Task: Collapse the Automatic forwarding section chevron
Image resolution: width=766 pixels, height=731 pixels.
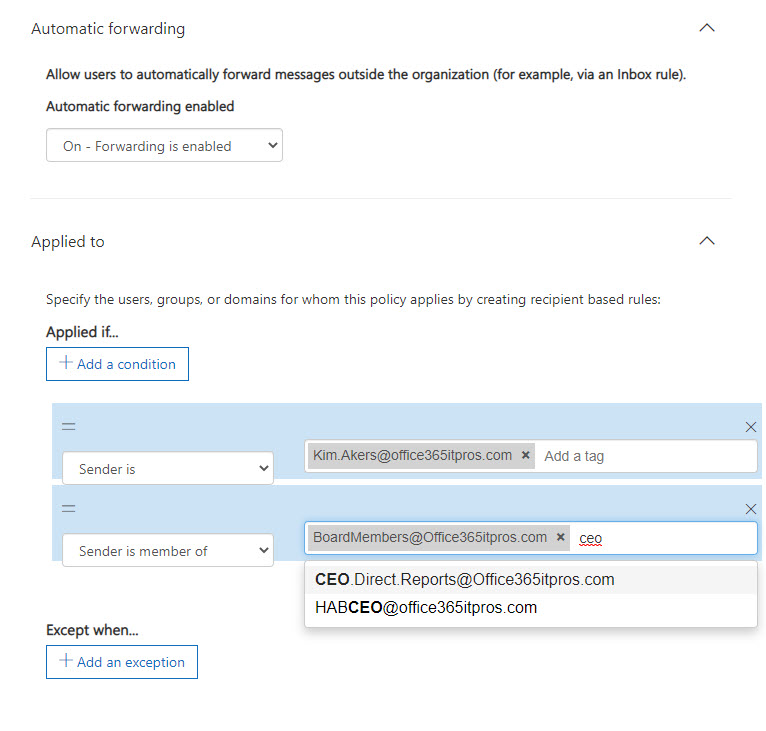Action: tap(707, 28)
